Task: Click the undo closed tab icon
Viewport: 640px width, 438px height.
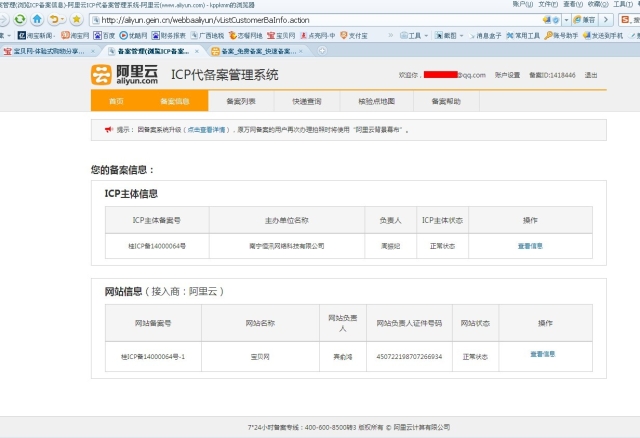Action: 53,19
